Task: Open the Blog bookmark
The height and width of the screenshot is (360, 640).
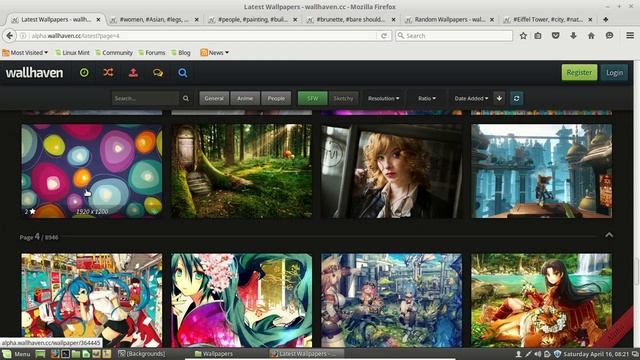Action: (x=181, y=53)
